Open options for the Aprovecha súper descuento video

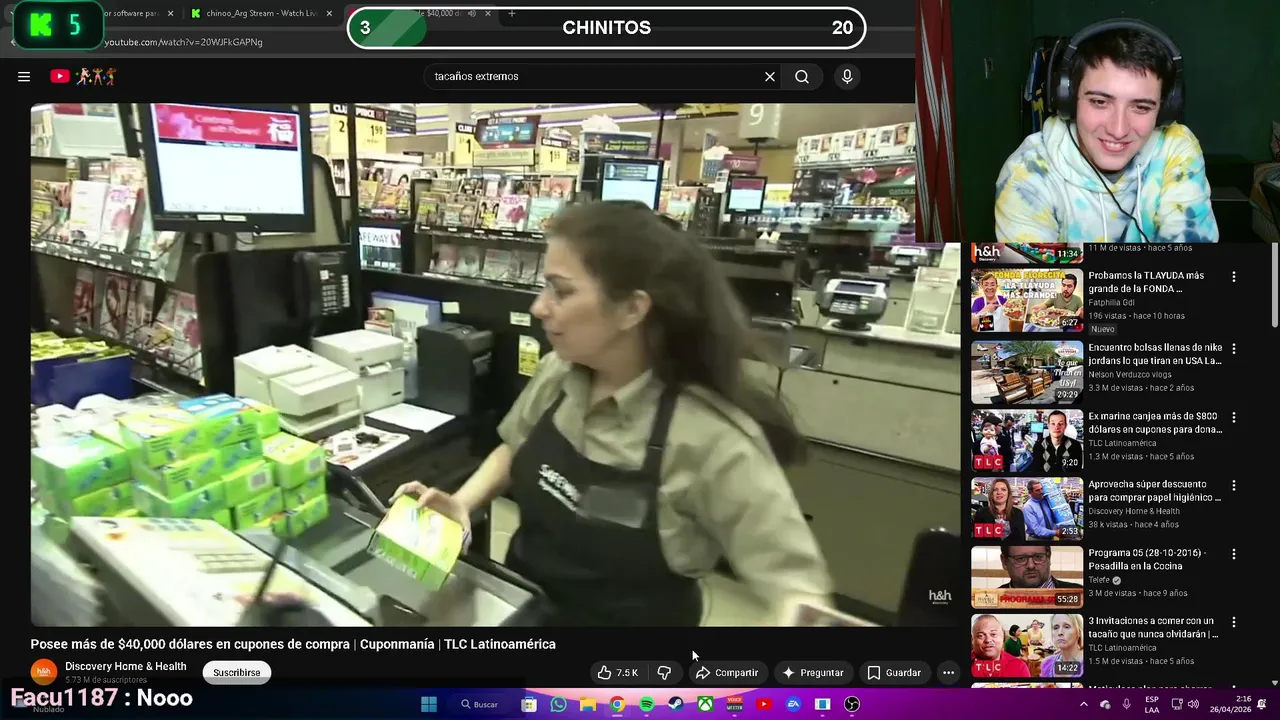point(1233,485)
